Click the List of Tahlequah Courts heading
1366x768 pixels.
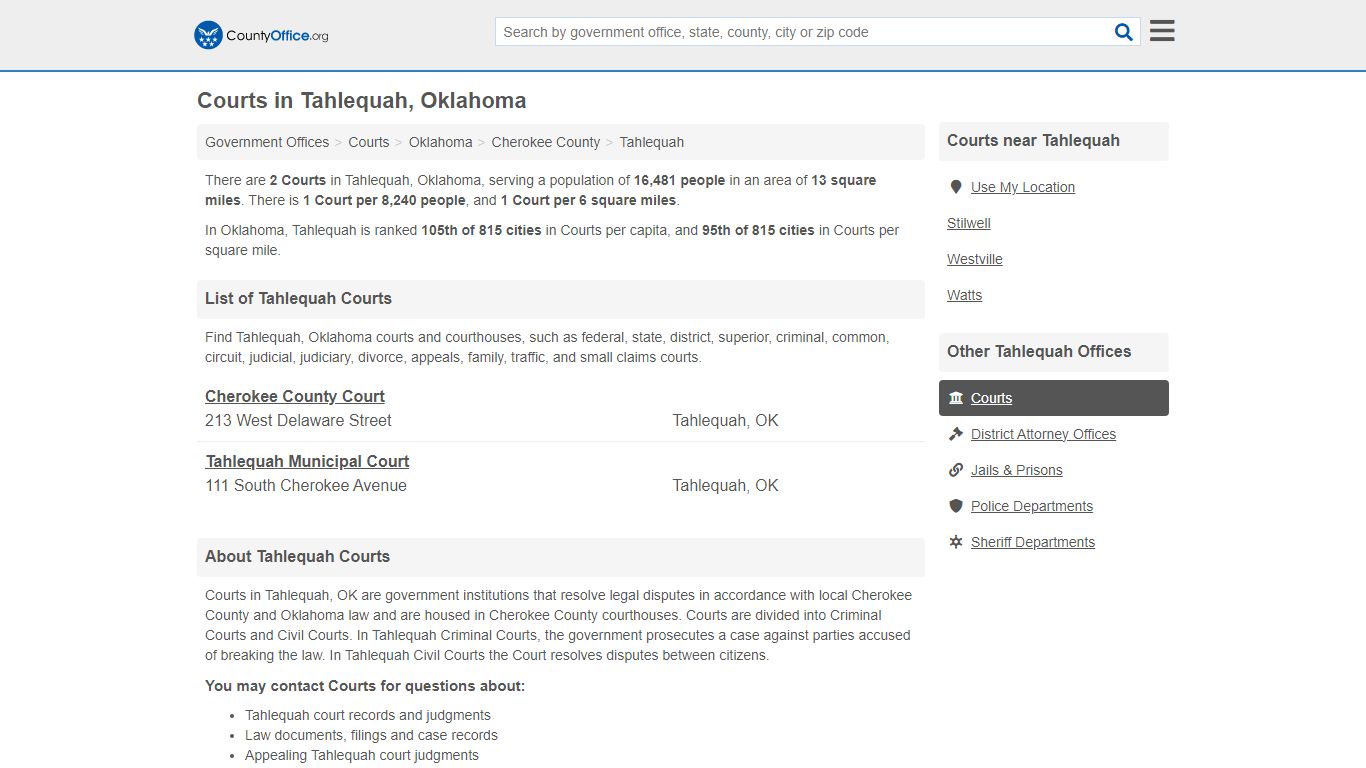pyautogui.click(x=298, y=298)
